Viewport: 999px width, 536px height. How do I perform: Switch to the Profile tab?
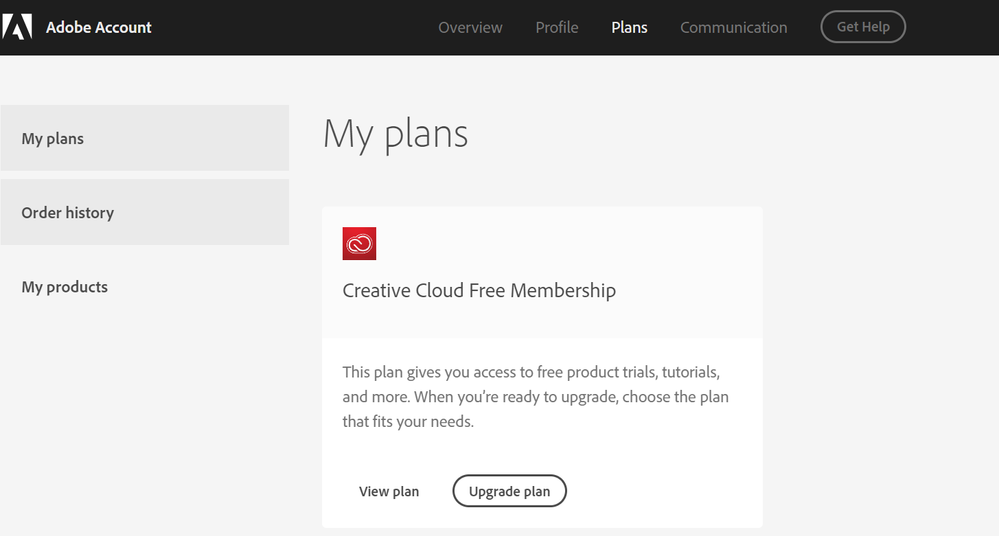coord(557,27)
